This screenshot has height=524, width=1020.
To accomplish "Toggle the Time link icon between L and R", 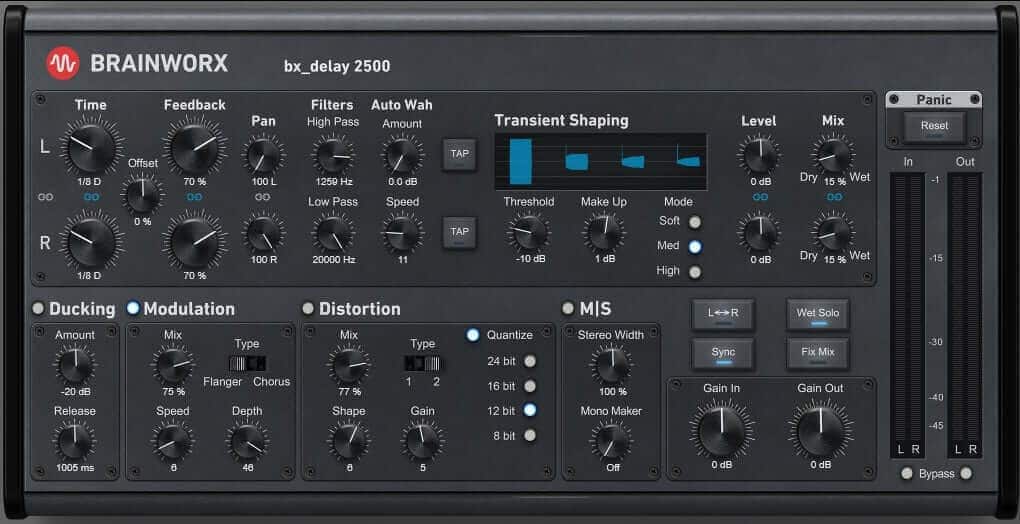I will tap(91, 196).
